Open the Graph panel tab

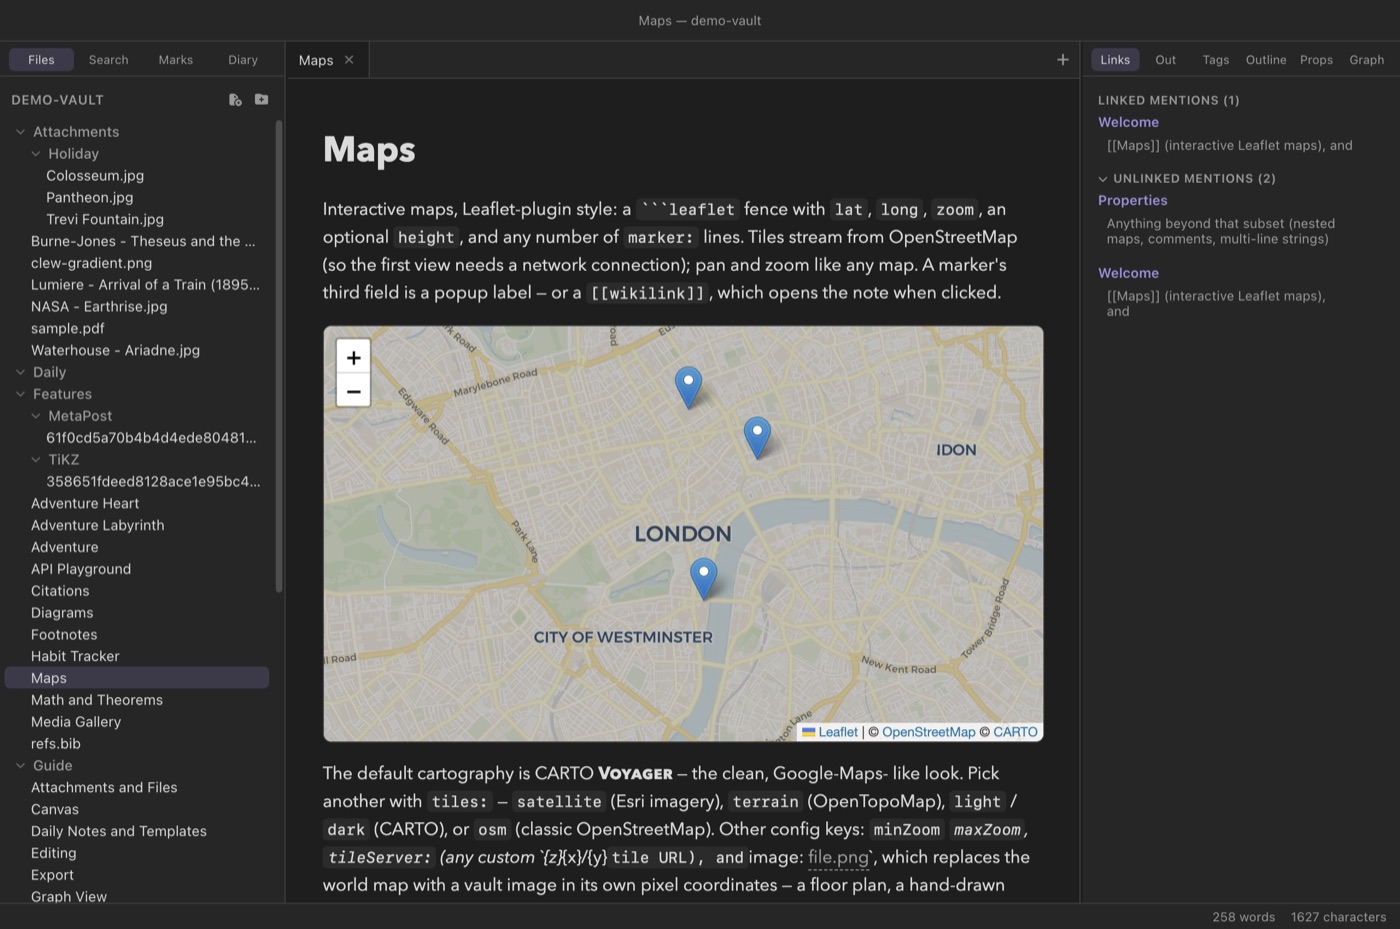coord(1367,60)
